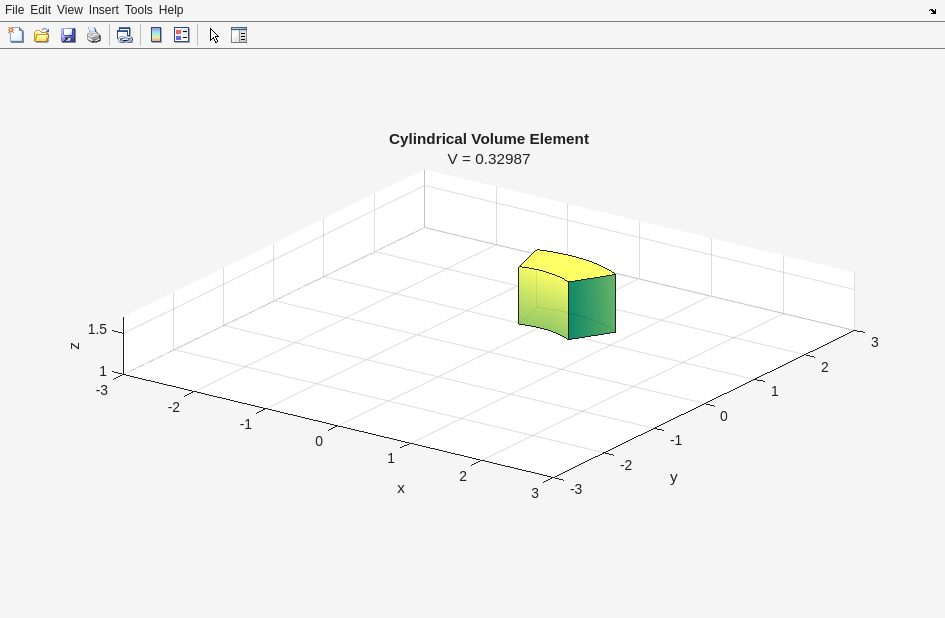The height and width of the screenshot is (618, 945).
Task: Click the 'Cylindrical Volume Element' plot title
Action: tap(488, 139)
